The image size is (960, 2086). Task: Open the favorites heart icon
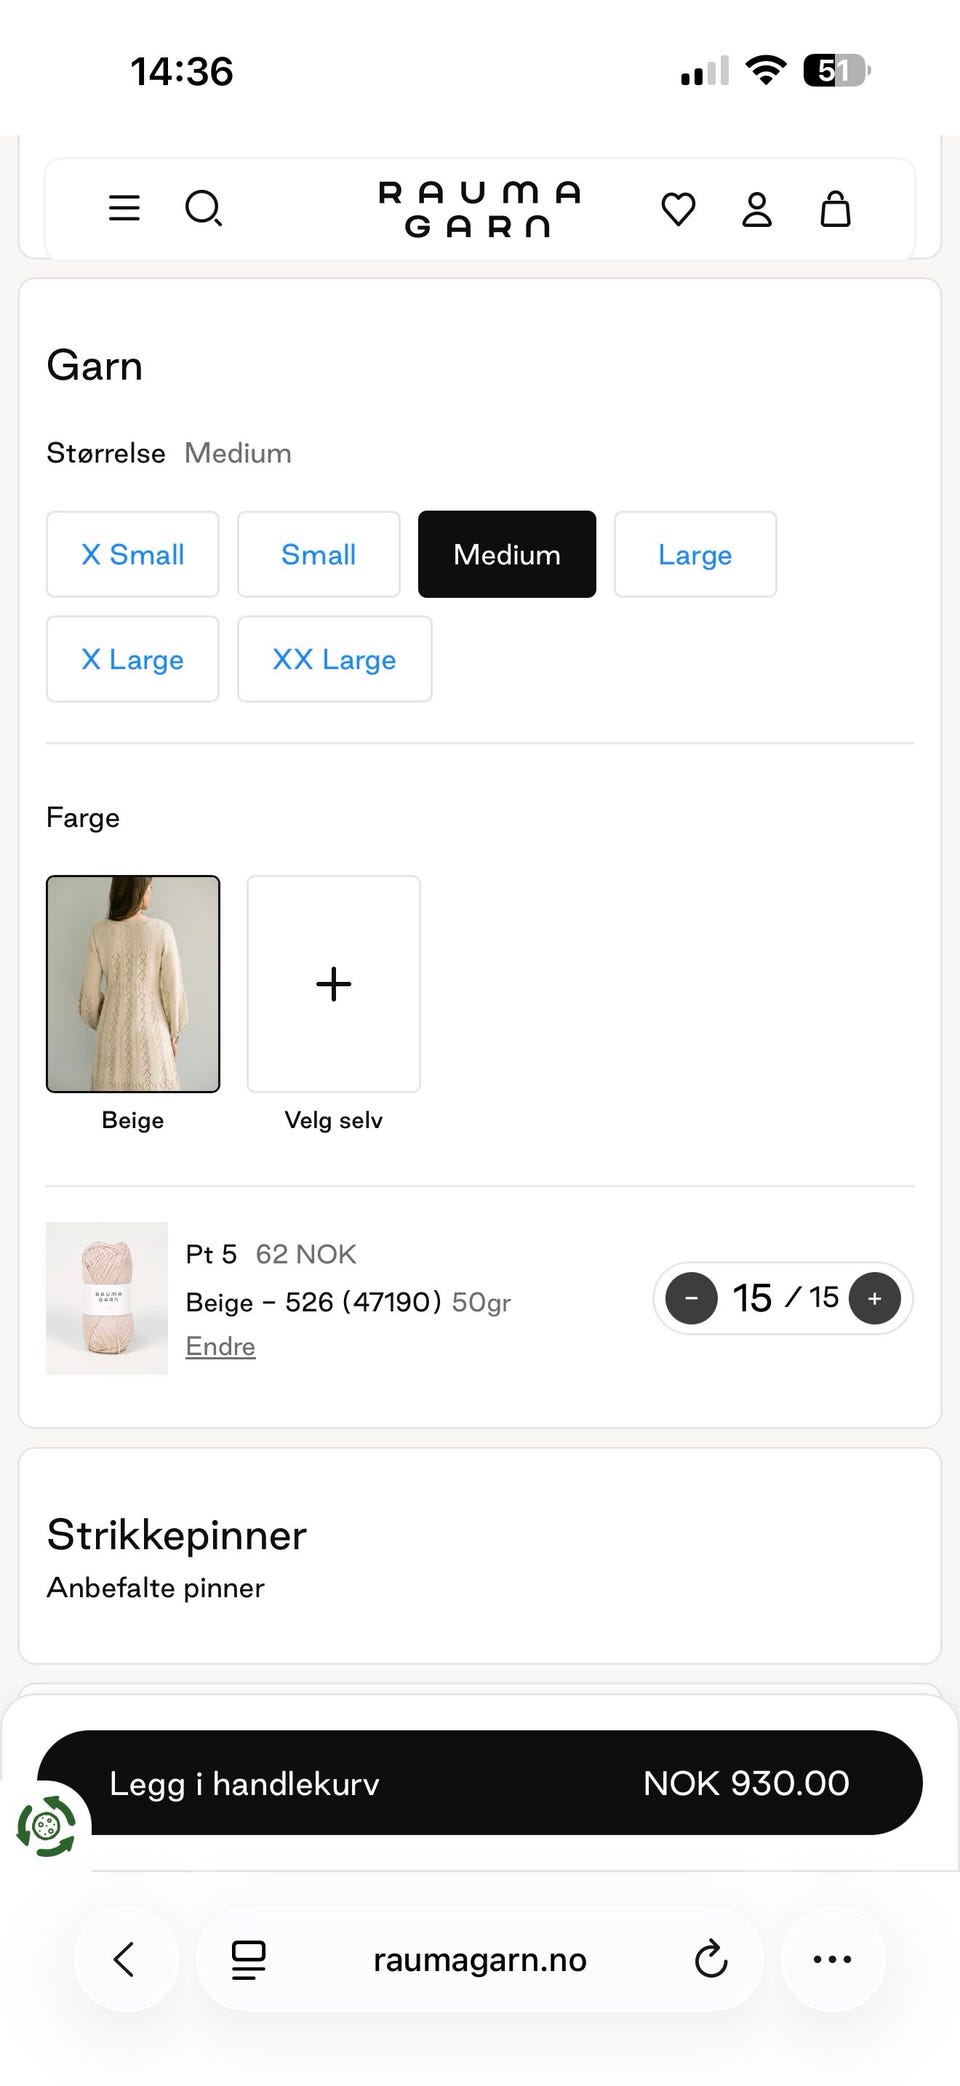tap(678, 209)
